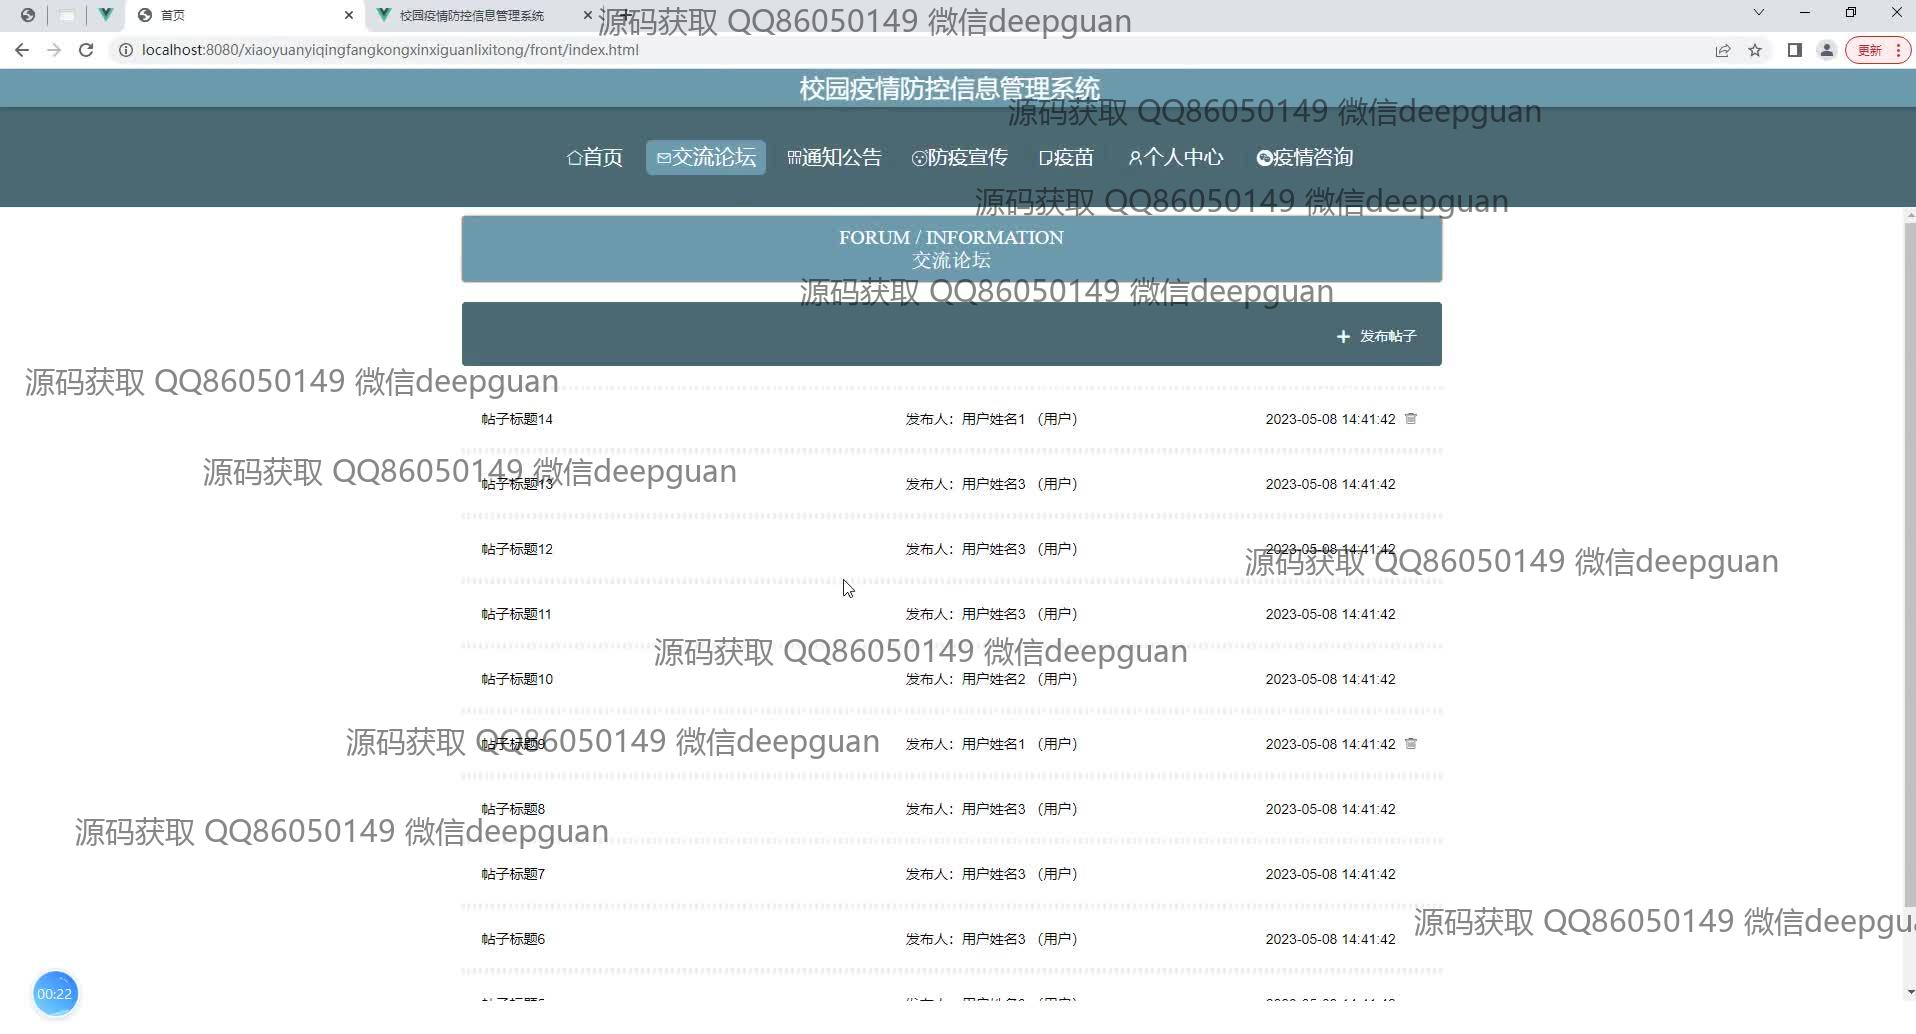Open the browser profile avatar
Screen dimensions: 1916x1034
(x=1826, y=50)
